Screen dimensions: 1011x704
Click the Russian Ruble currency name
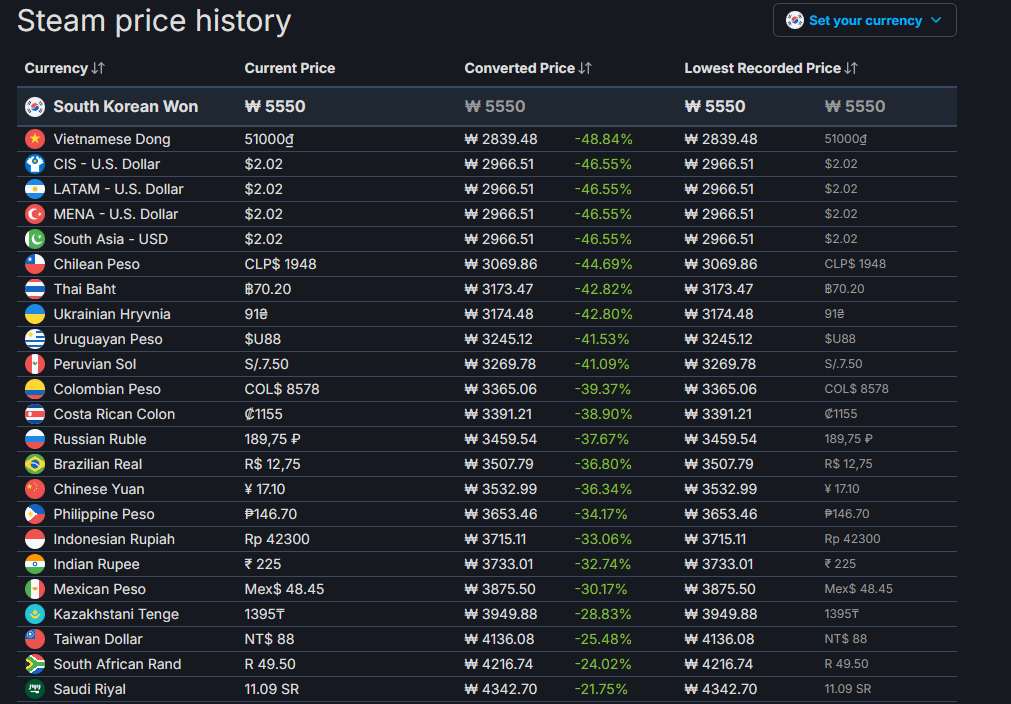(100, 439)
